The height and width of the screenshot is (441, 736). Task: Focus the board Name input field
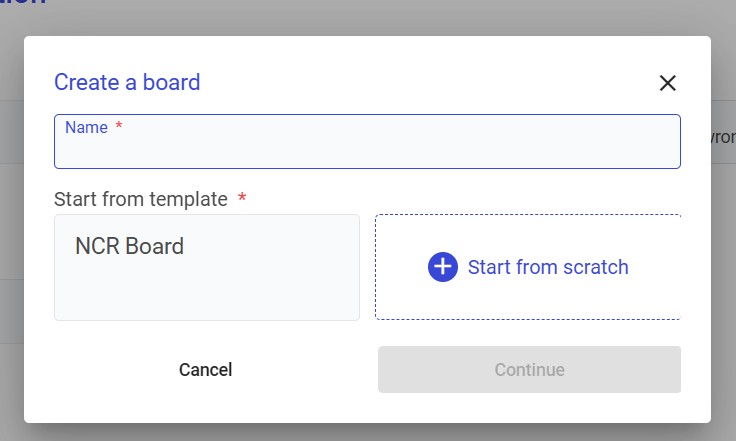point(367,150)
